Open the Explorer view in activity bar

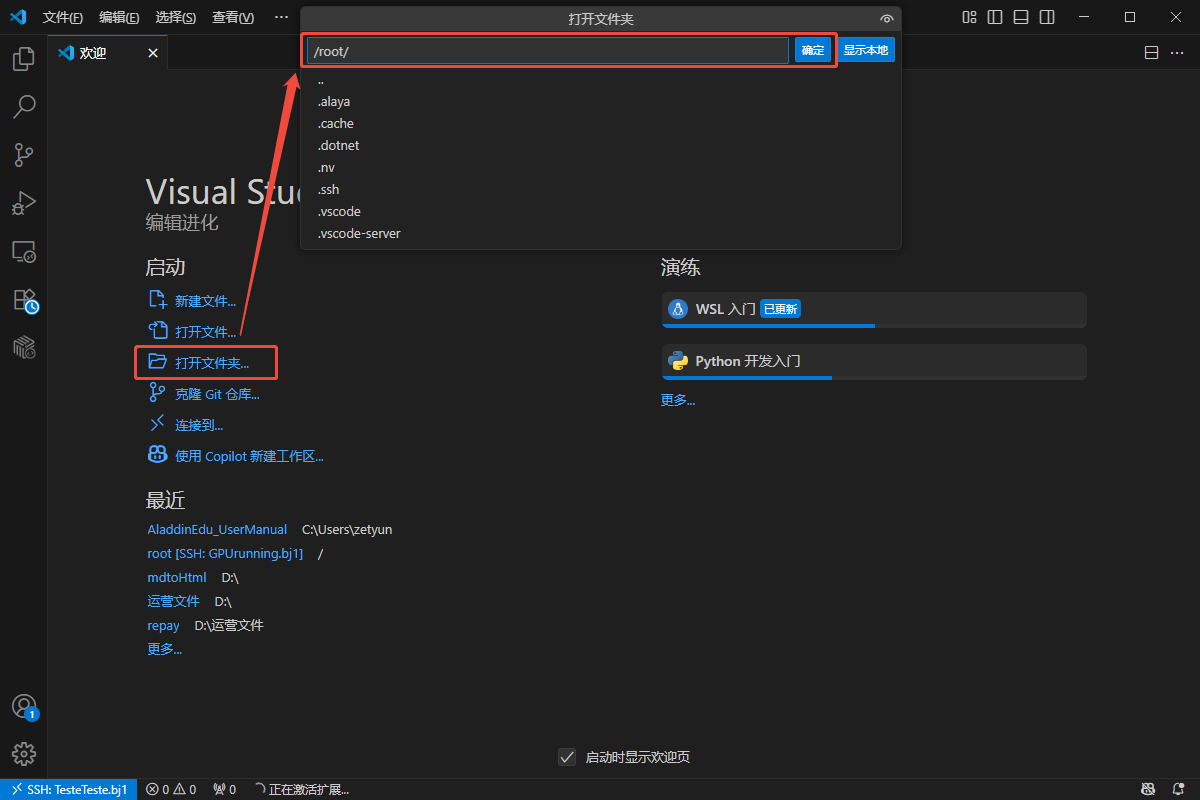[24, 59]
